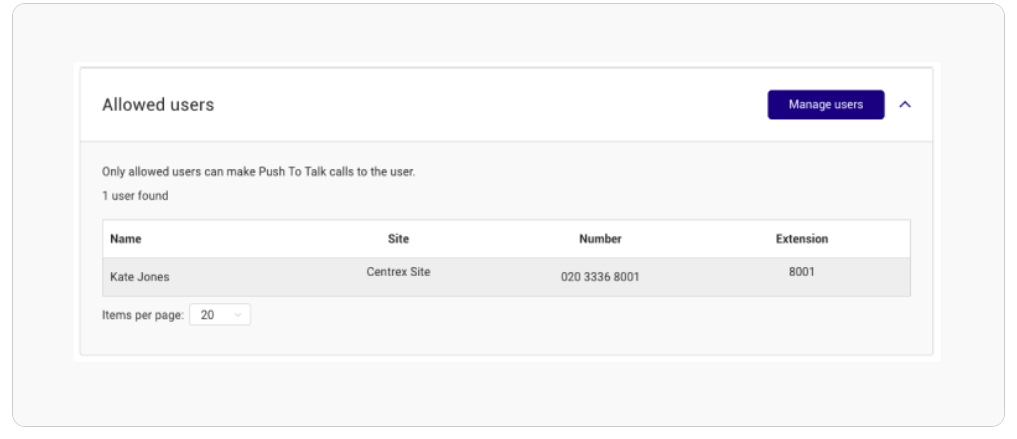1017x439 pixels.
Task: Open the Items per page dropdown
Action: [x=220, y=315]
